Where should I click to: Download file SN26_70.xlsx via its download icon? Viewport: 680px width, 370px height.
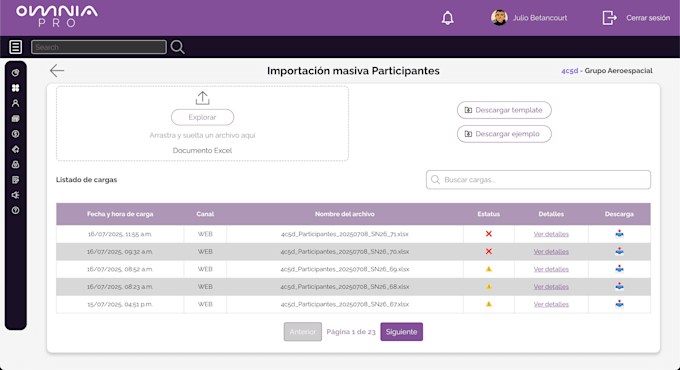tap(619, 252)
